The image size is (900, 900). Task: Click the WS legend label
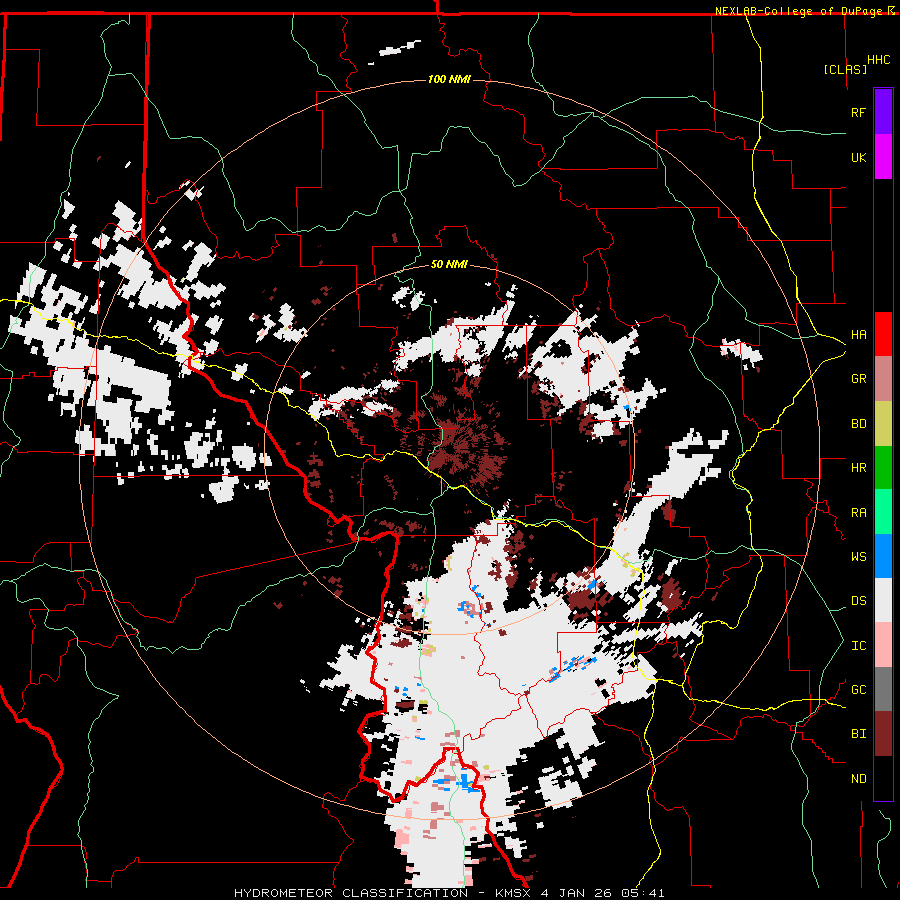coord(858,556)
